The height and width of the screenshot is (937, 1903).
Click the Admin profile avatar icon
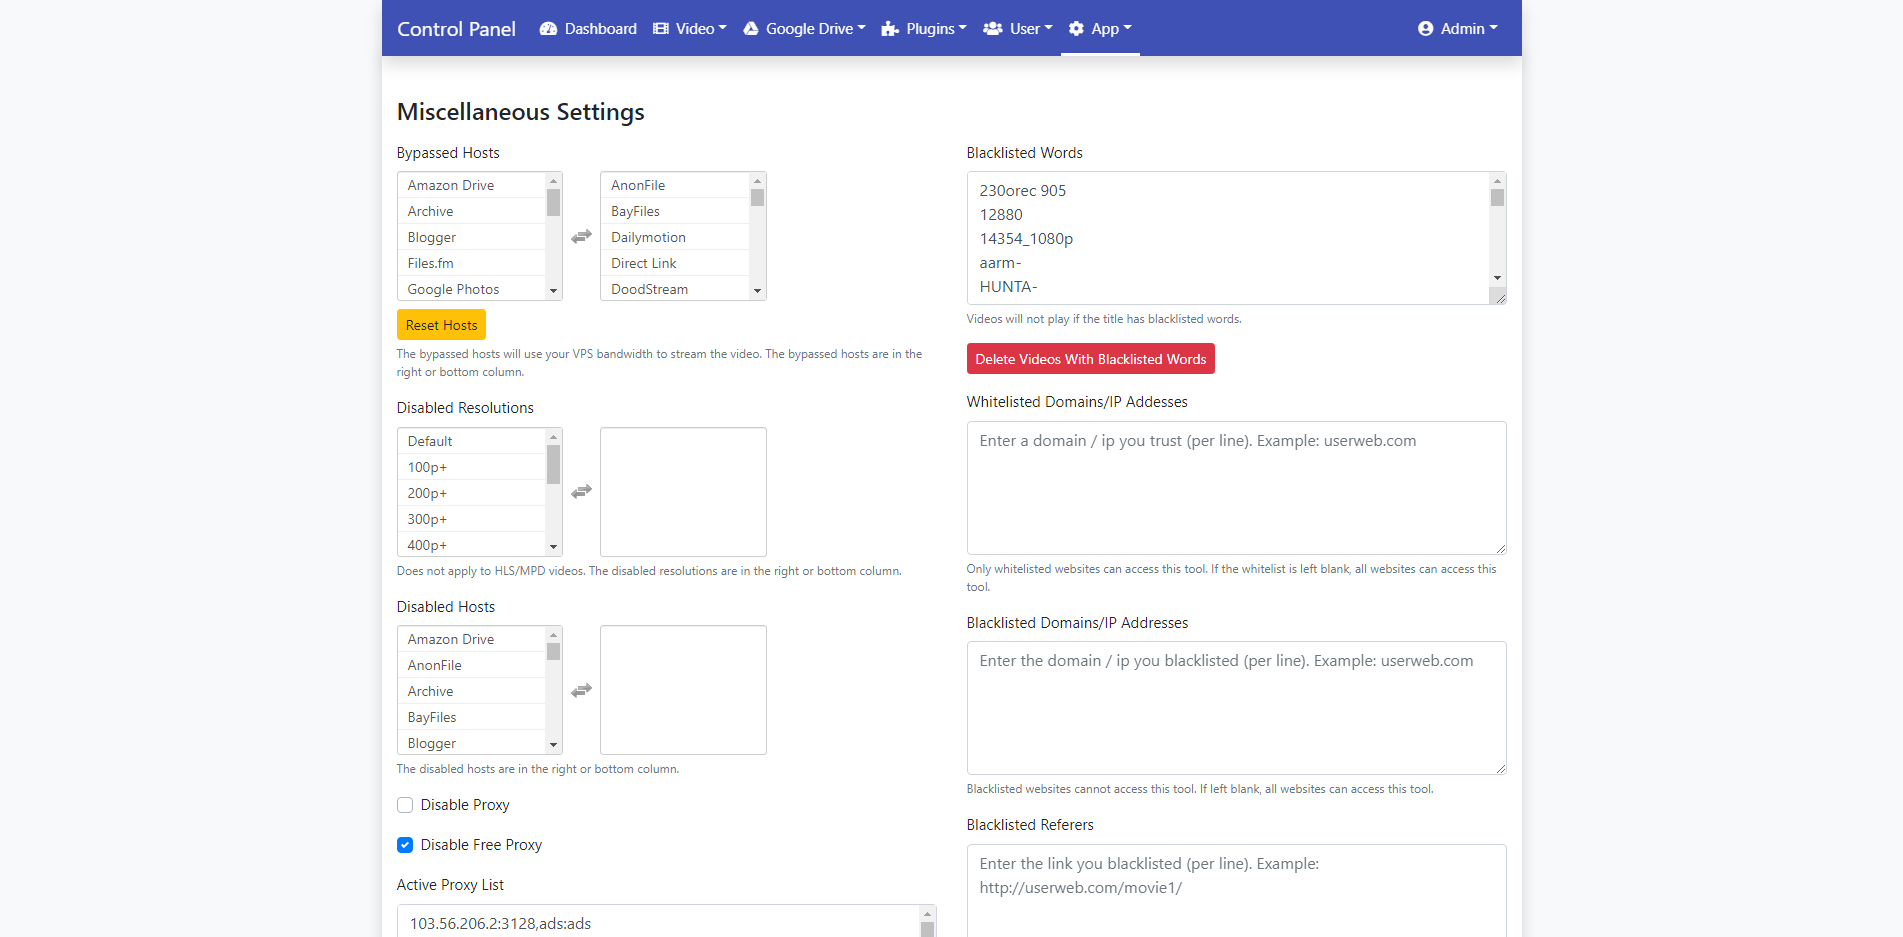pos(1425,29)
